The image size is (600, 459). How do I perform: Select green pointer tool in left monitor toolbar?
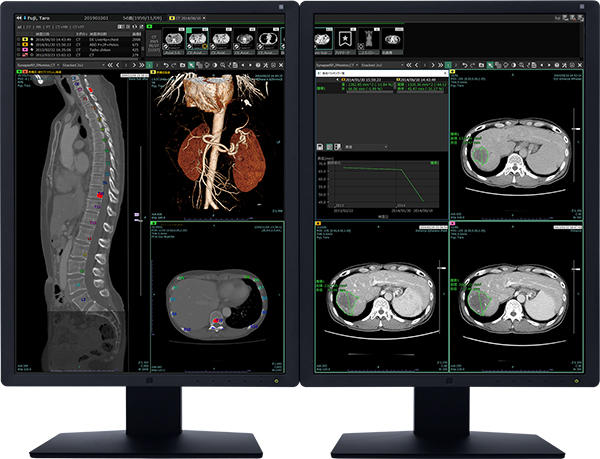click(x=191, y=65)
